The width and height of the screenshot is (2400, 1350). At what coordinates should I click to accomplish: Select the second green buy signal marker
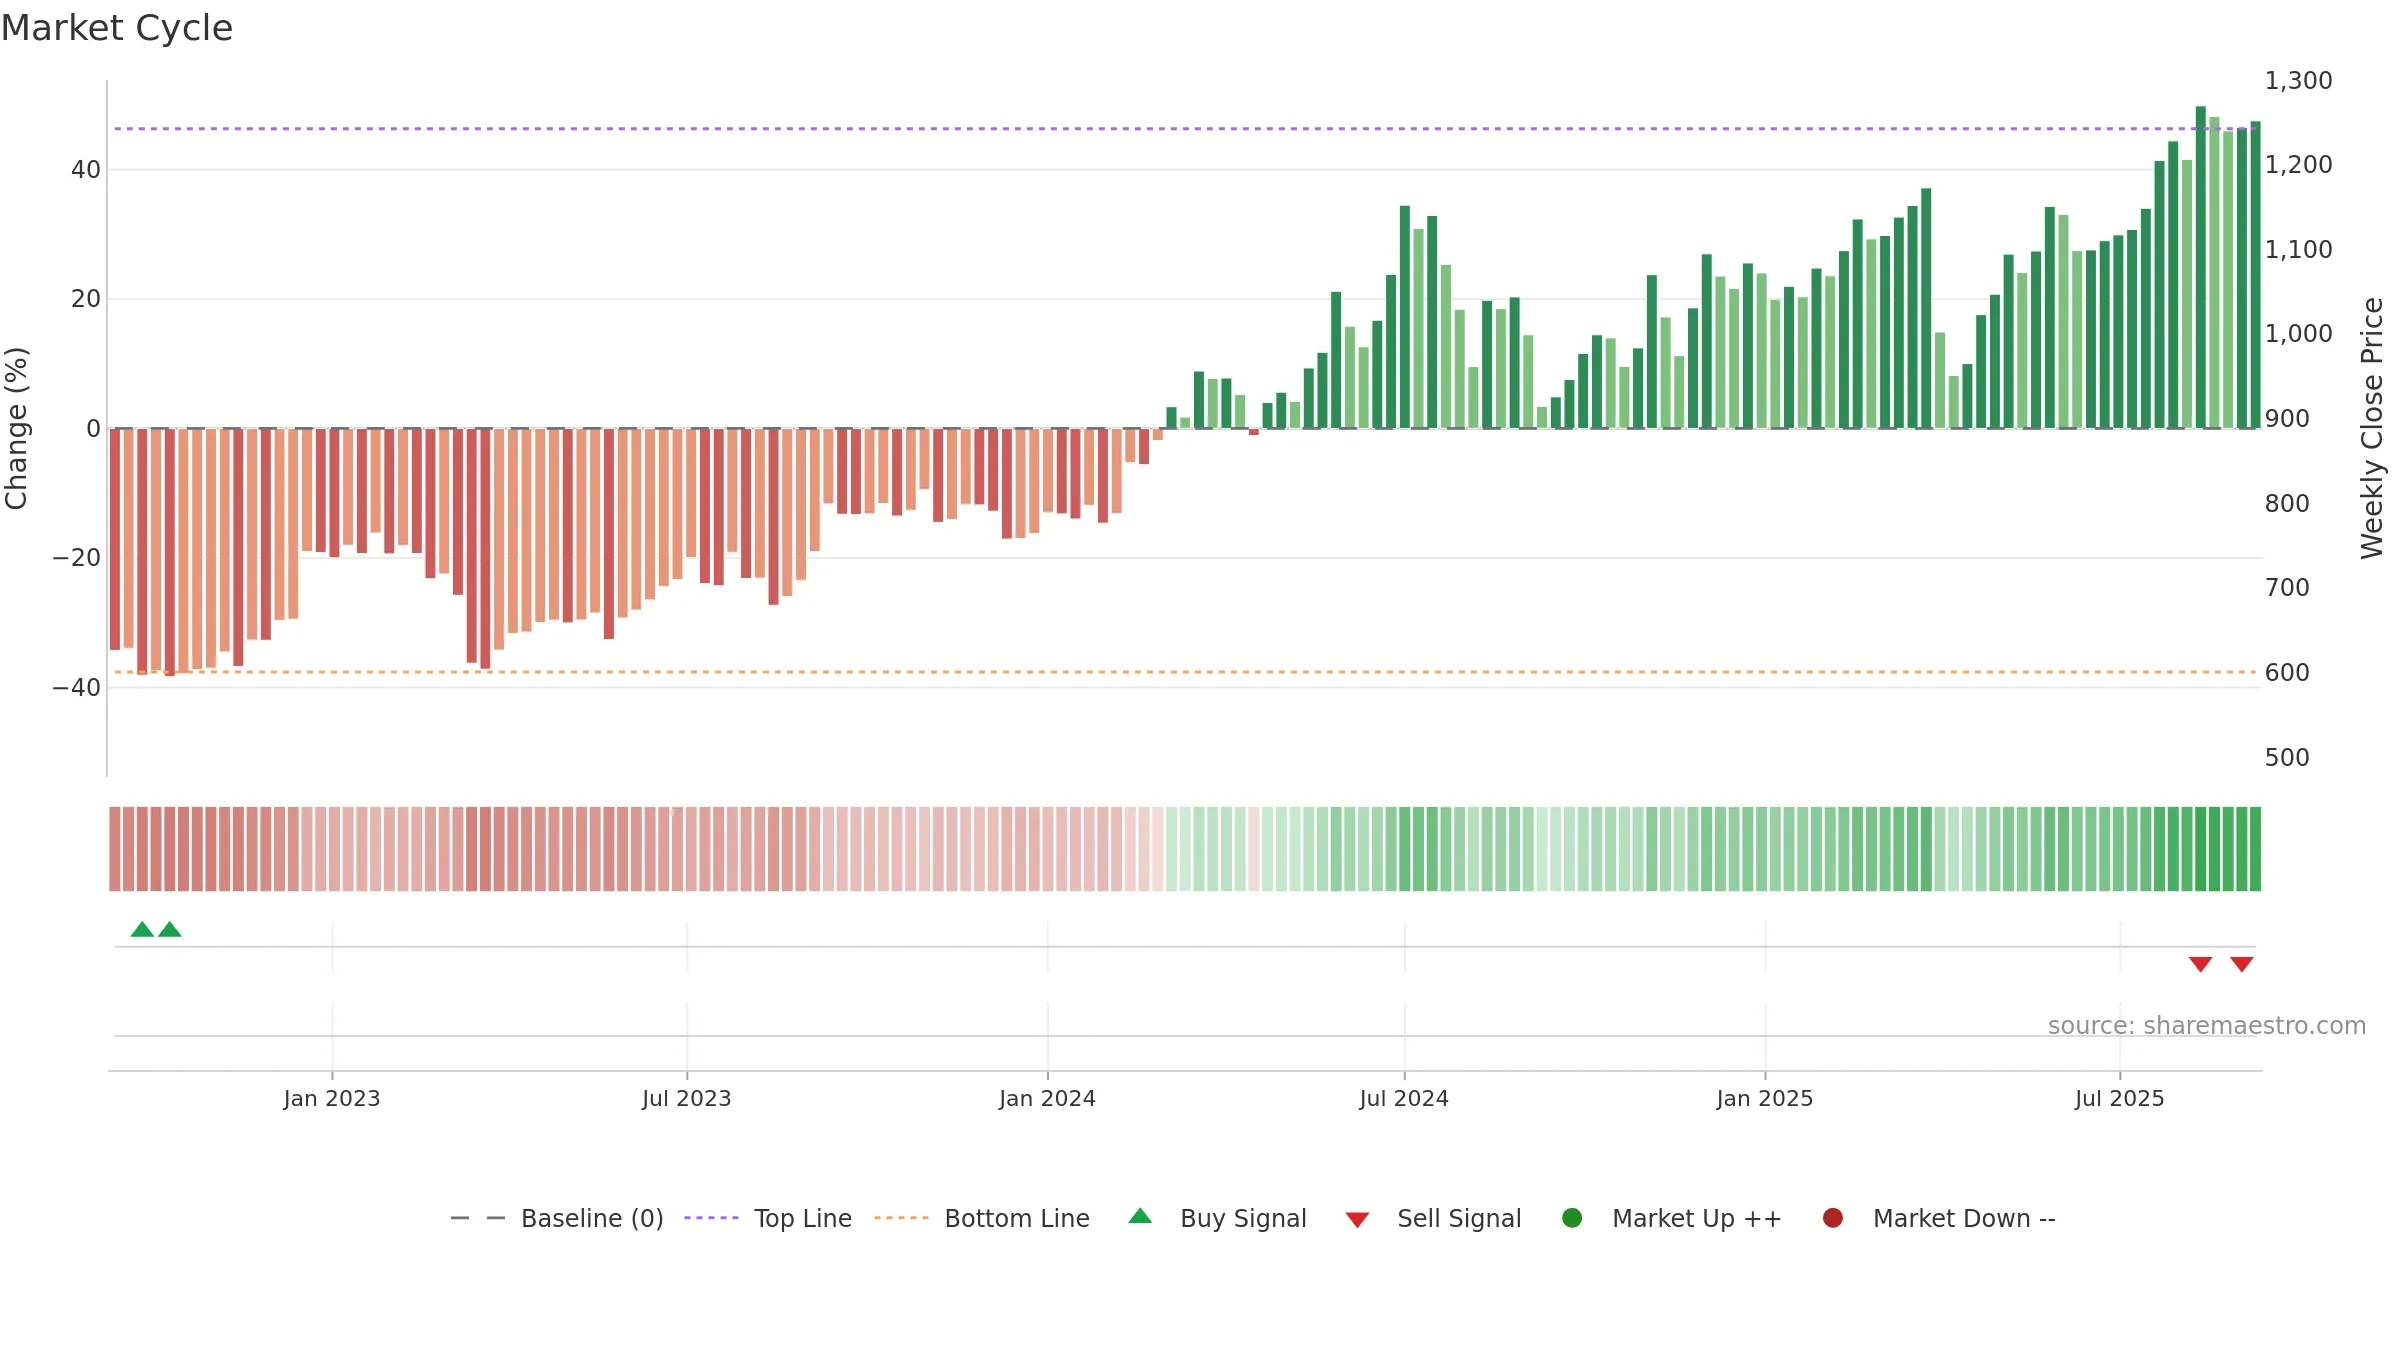point(170,929)
